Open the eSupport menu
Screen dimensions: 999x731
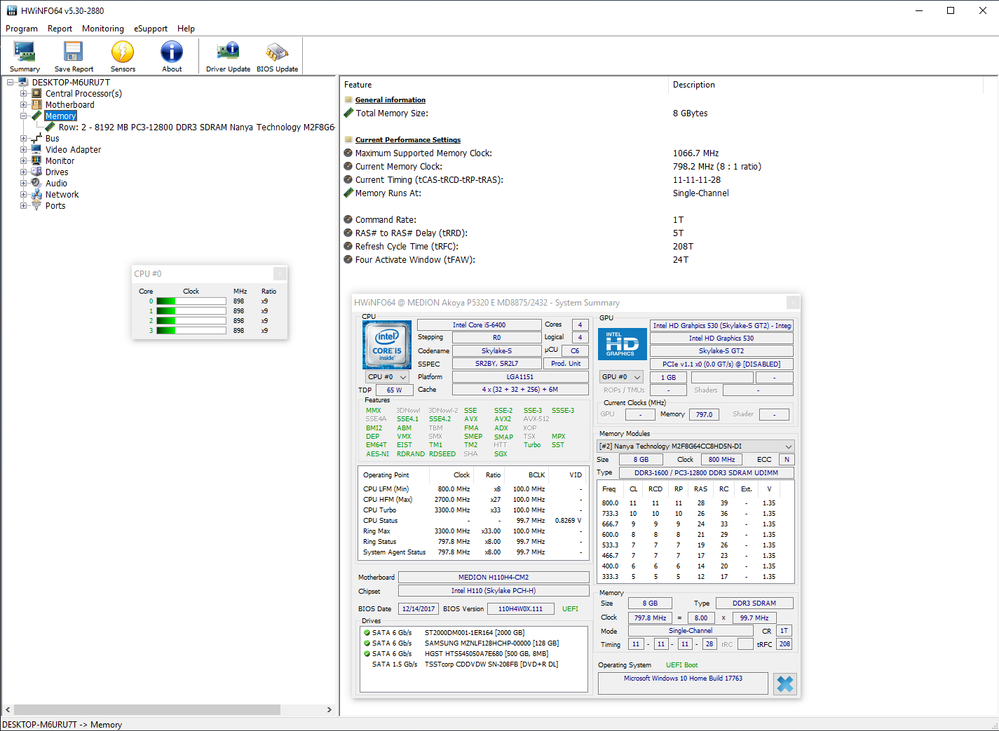click(152, 29)
